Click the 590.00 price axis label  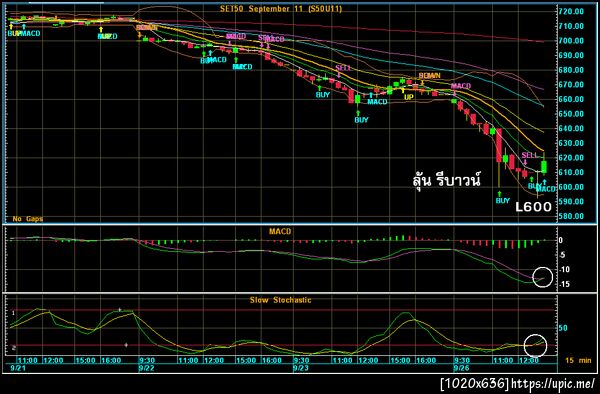[x=571, y=201]
